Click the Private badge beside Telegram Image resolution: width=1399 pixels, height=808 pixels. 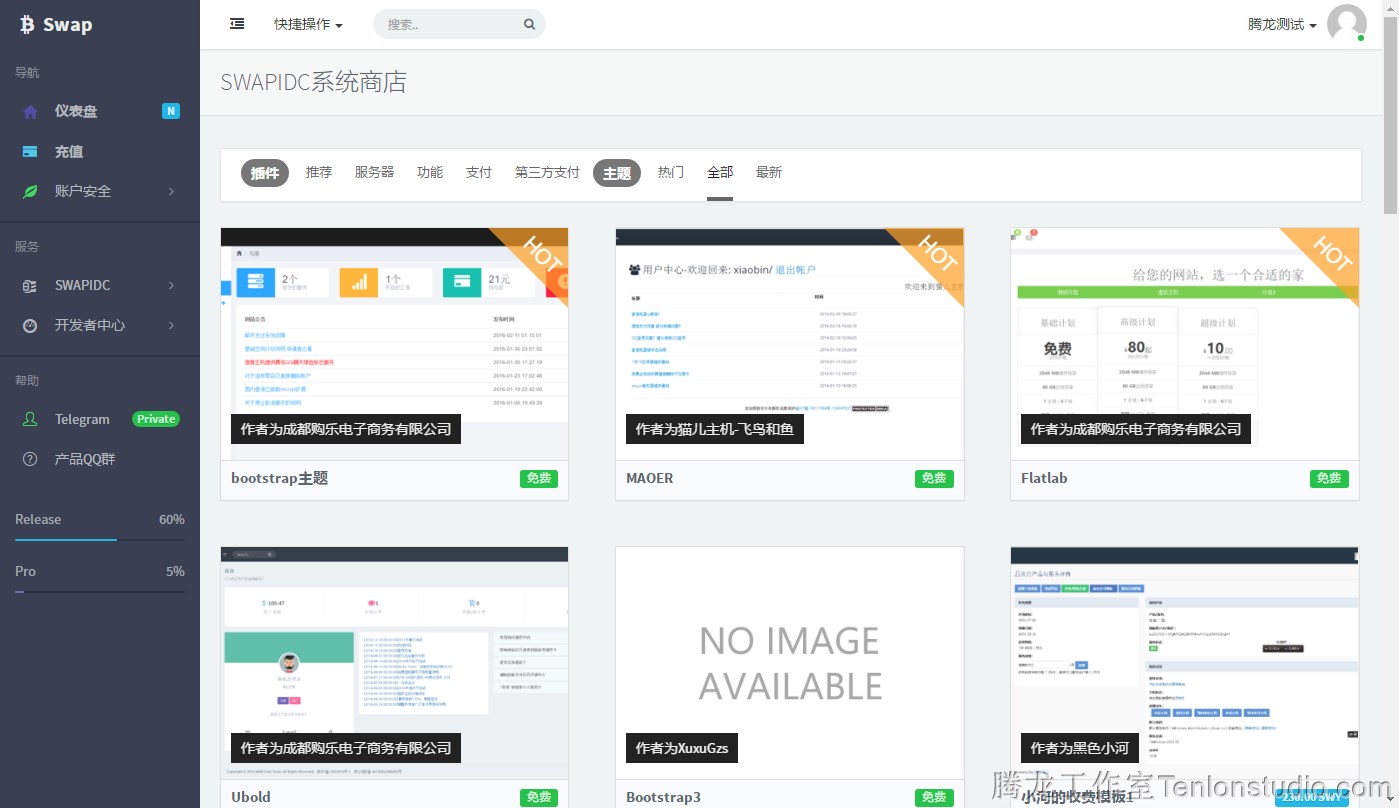pyautogui.click(x=156, y=419)
